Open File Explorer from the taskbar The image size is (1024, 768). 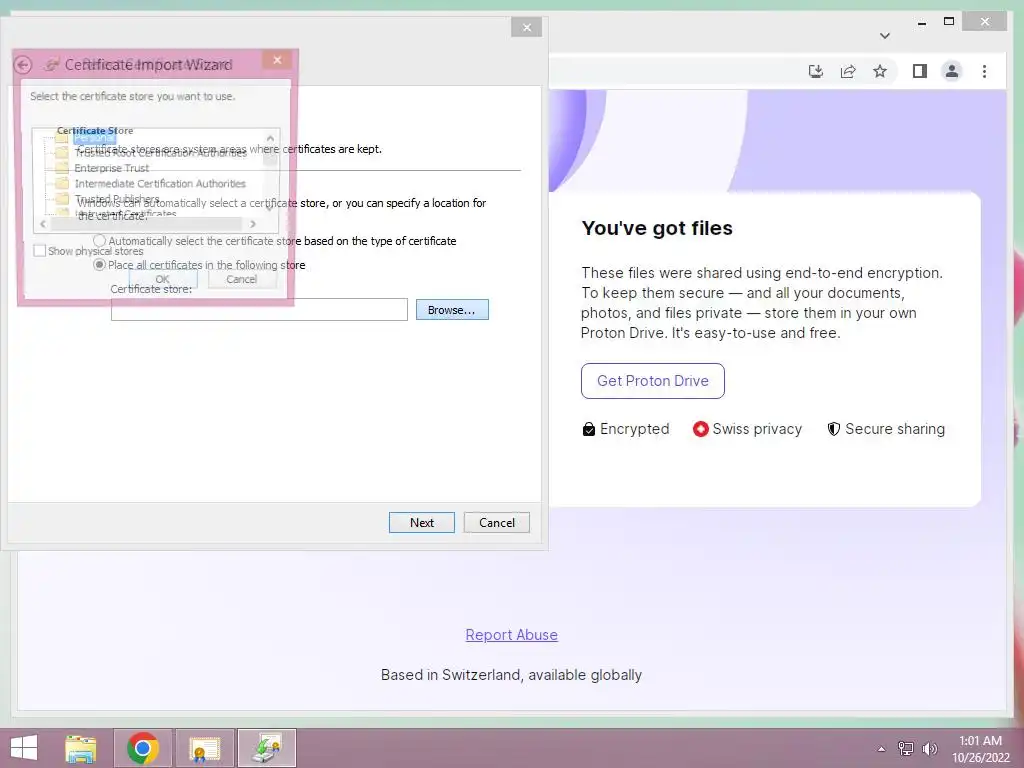coord(81,748)
